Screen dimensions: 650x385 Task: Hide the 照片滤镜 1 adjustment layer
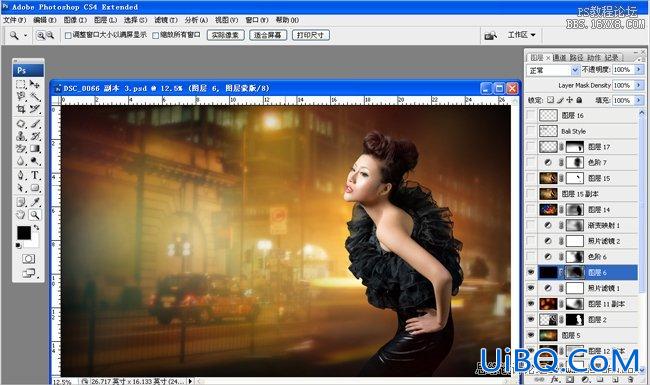pos(531,288)
